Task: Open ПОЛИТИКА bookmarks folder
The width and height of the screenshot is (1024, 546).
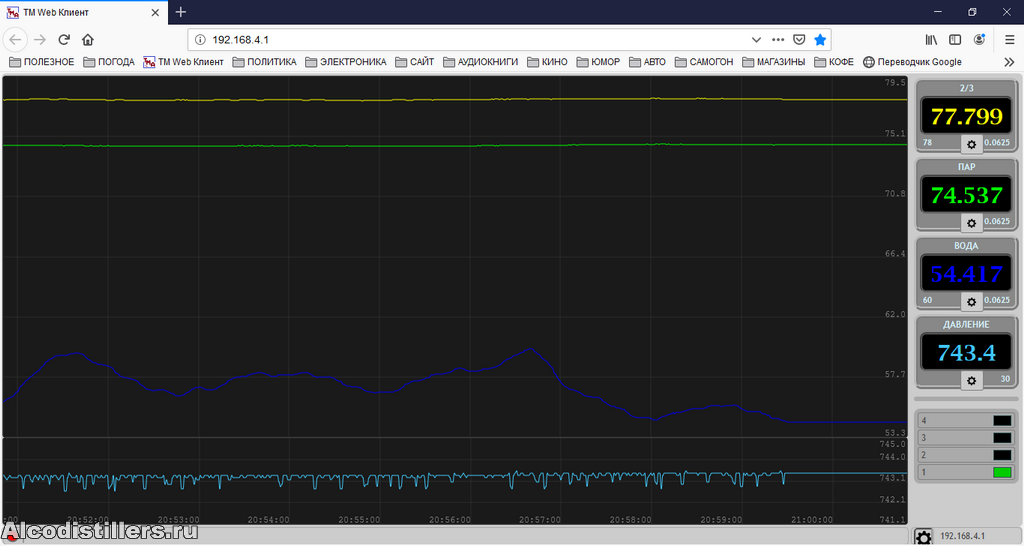Action: [264, 62]
